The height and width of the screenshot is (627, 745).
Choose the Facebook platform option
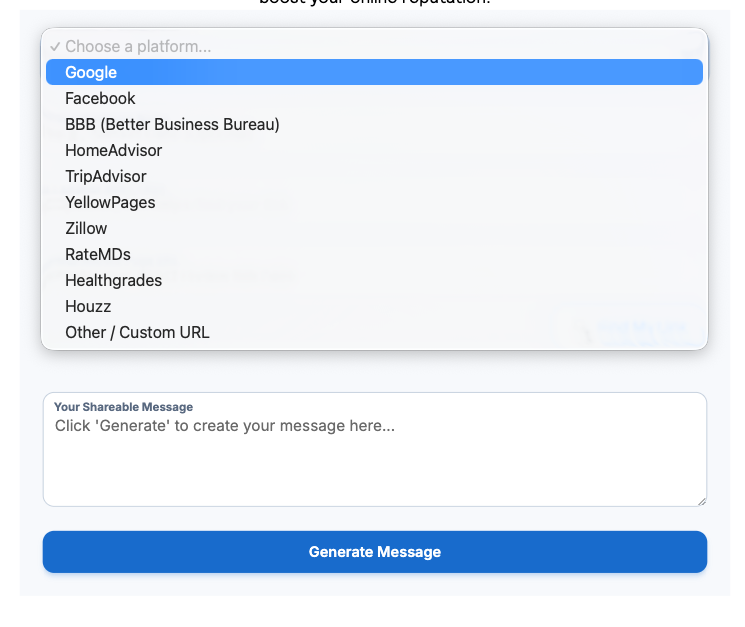(x=374, y=98)
